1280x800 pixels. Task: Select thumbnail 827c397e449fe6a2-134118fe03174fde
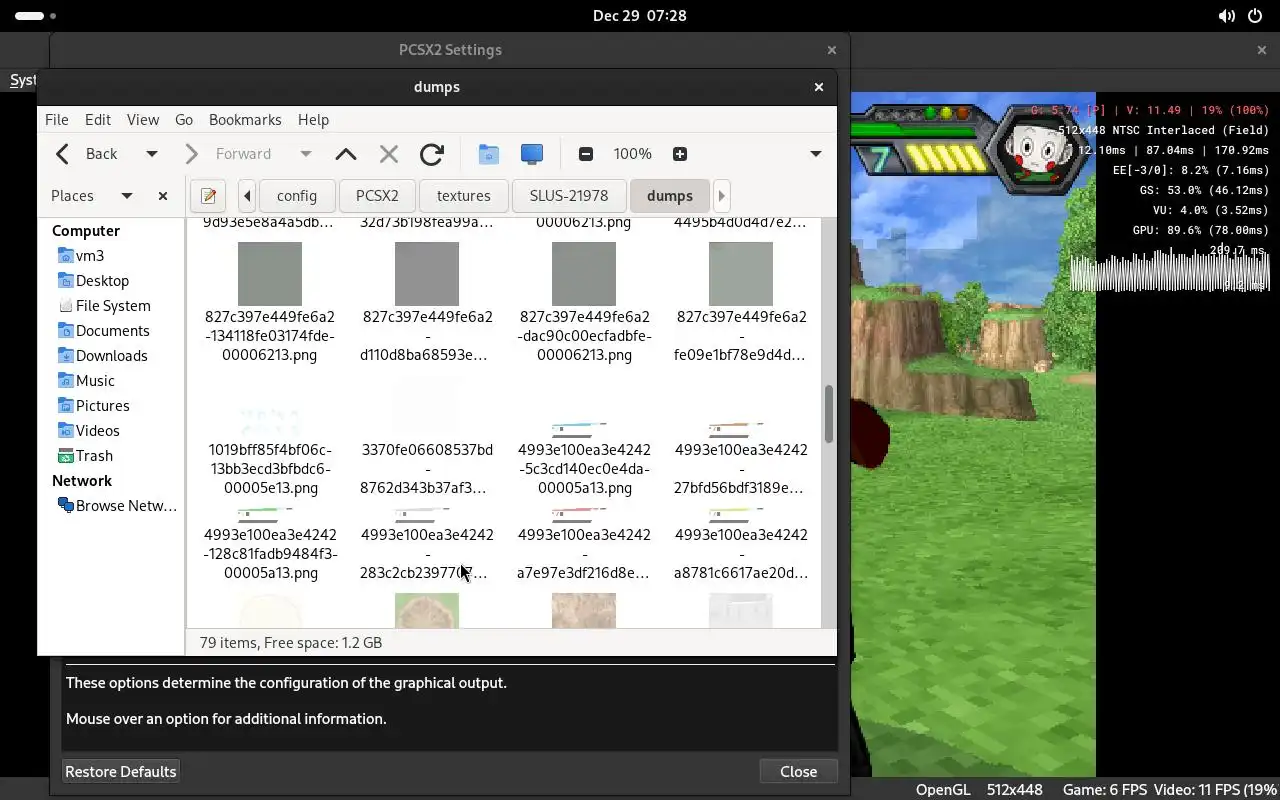pos(270,274)
